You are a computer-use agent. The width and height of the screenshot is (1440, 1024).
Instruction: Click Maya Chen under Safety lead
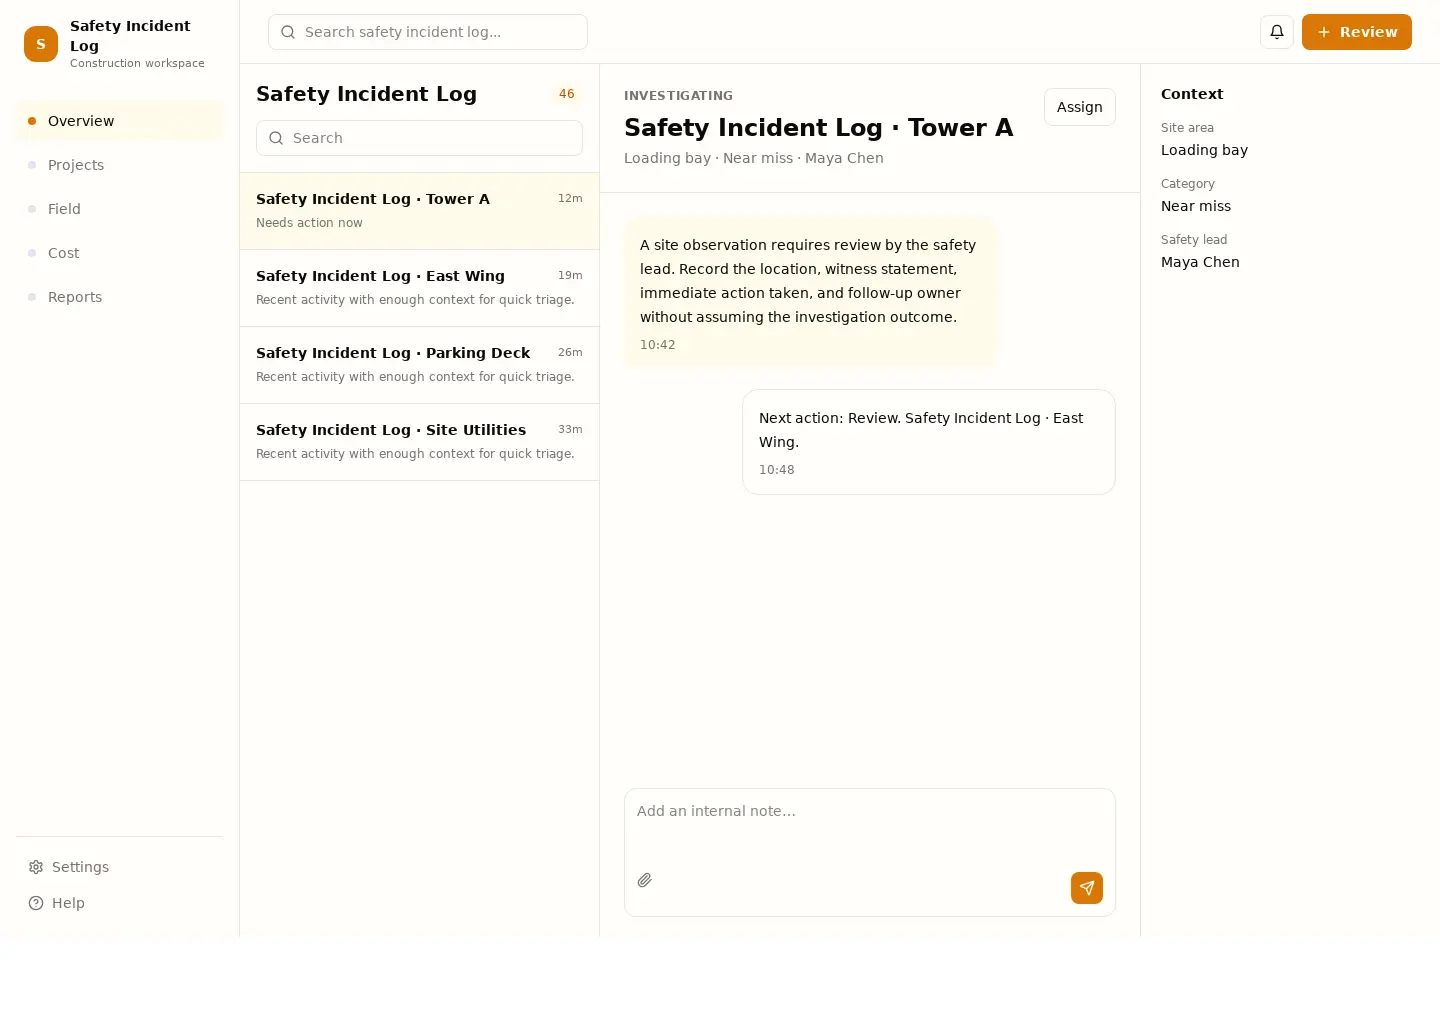tap(1200, 262)
